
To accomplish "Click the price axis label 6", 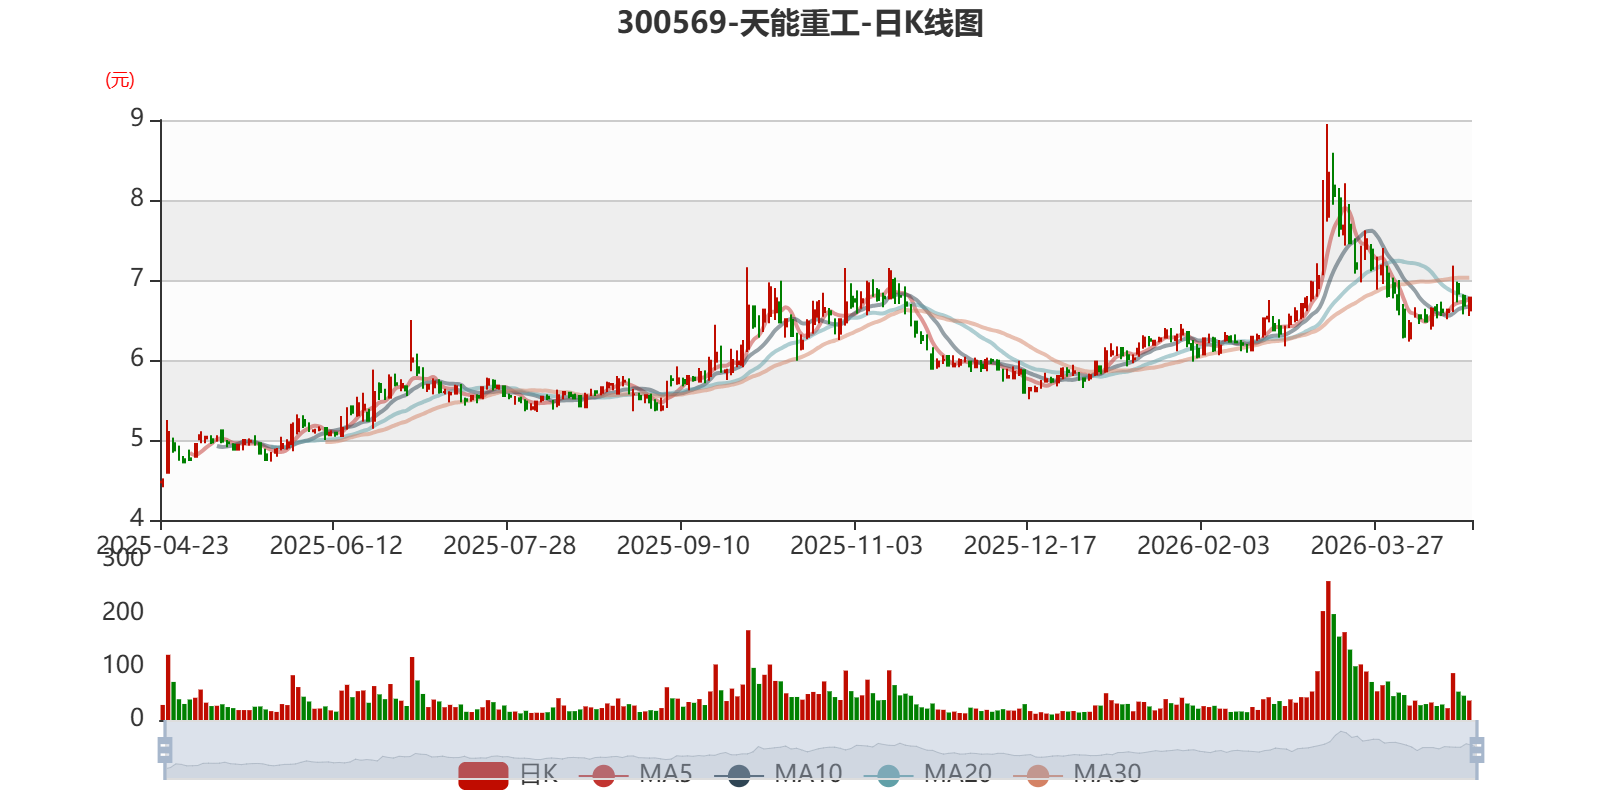I will [x=137, y=359].
